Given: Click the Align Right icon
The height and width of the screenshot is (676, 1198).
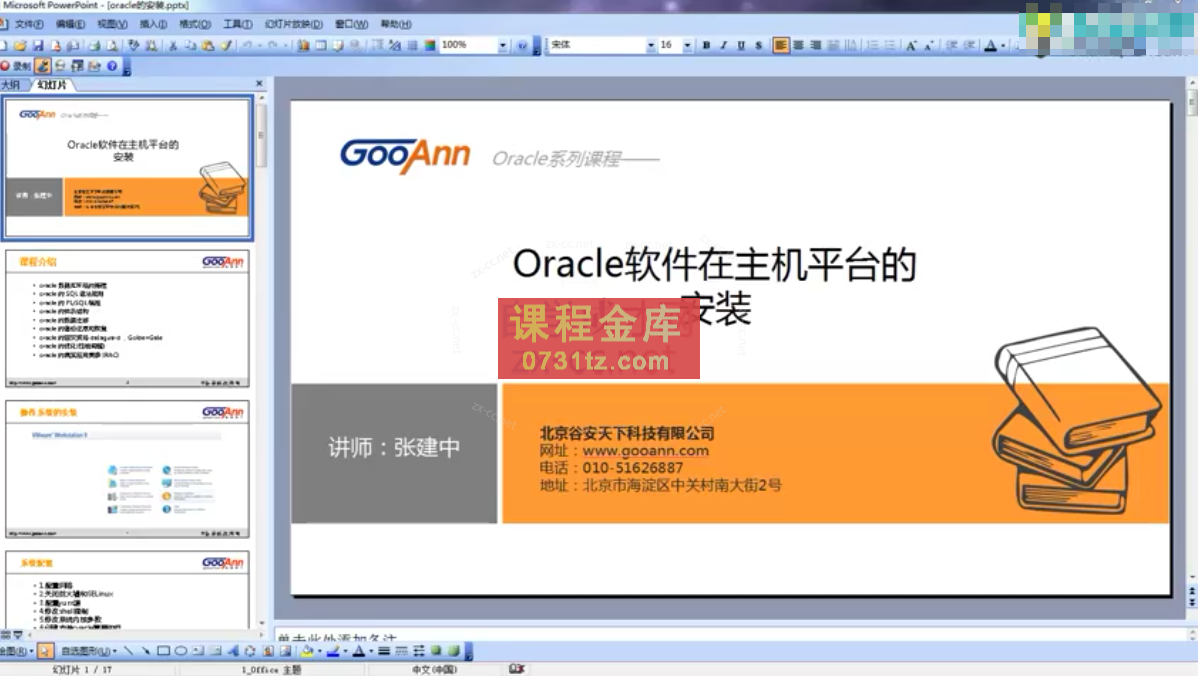Looking at the screenshot, I should 815,46.
